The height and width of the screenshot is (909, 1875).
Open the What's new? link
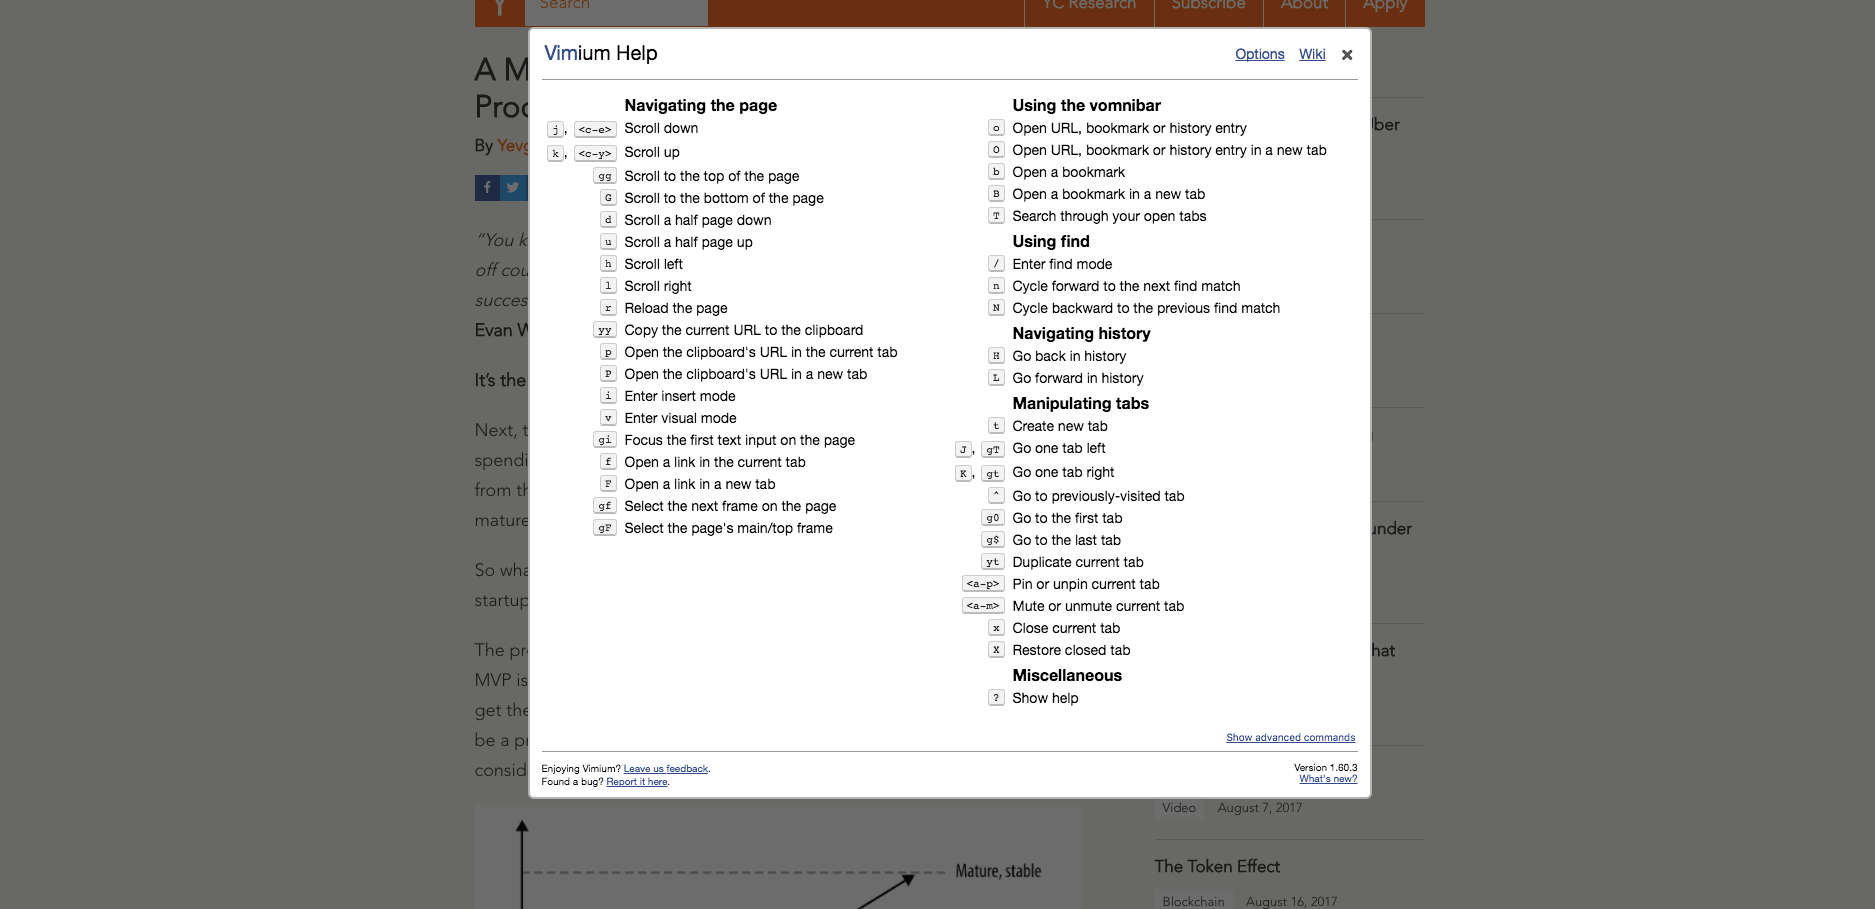tap(1328, 779)
